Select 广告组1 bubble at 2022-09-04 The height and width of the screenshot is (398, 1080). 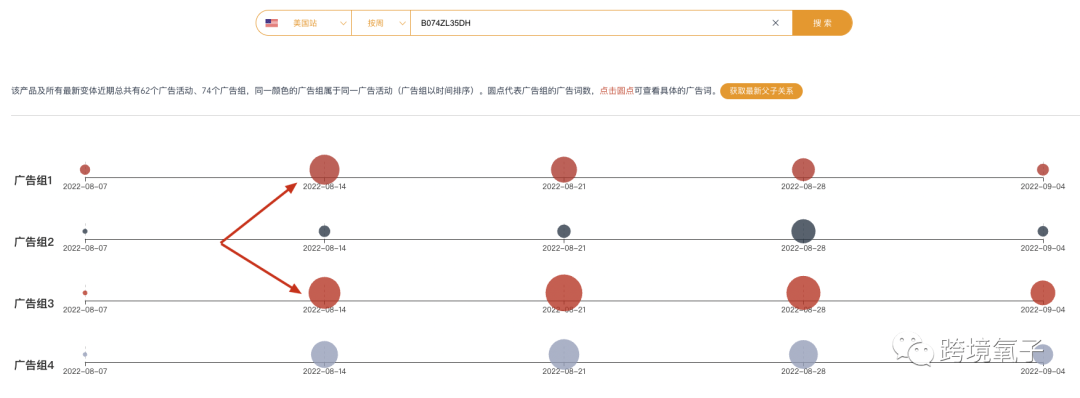click(x=1043, y=169)
